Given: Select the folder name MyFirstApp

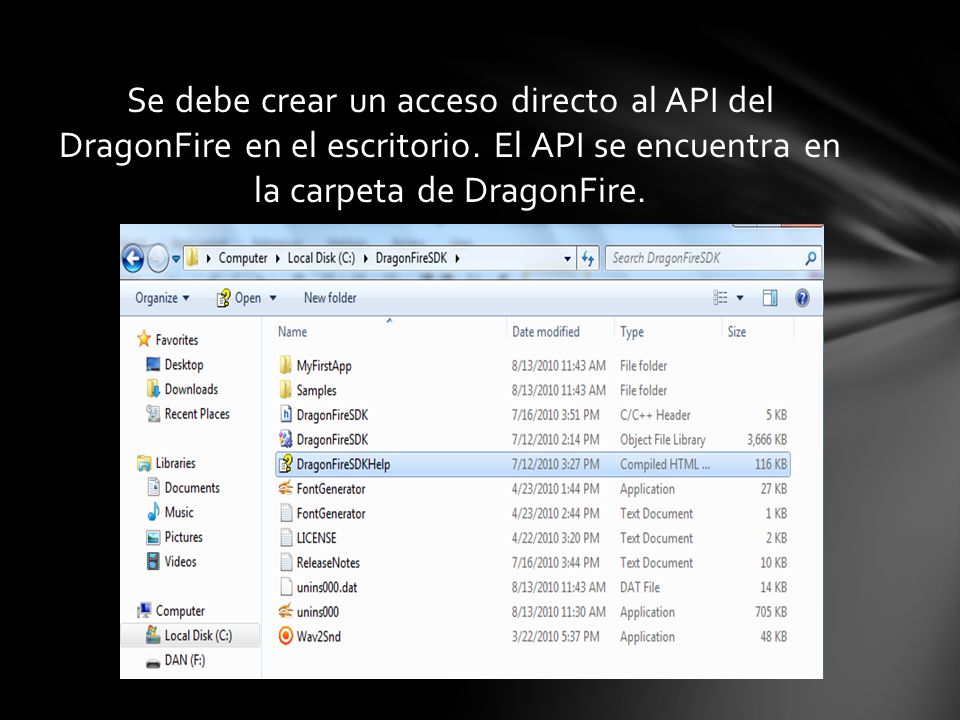Looking at the screenshot, I should tap(324, 366).
